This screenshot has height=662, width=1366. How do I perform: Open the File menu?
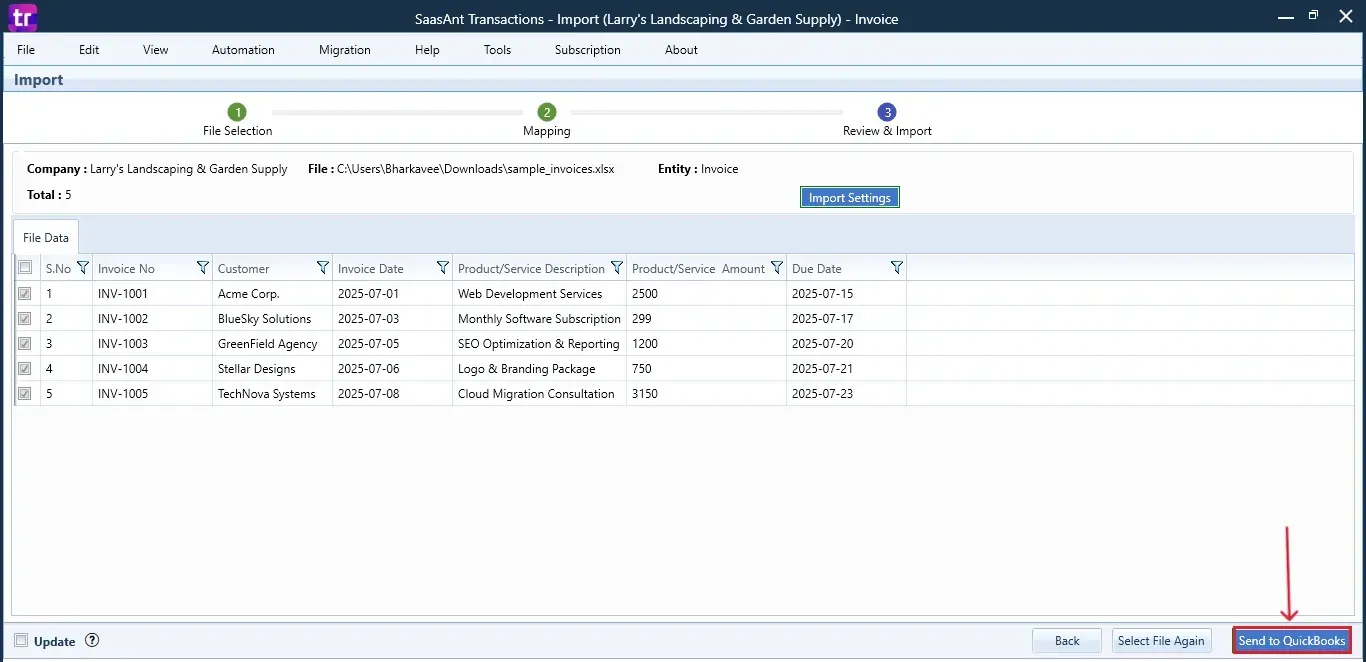(26, 50)
